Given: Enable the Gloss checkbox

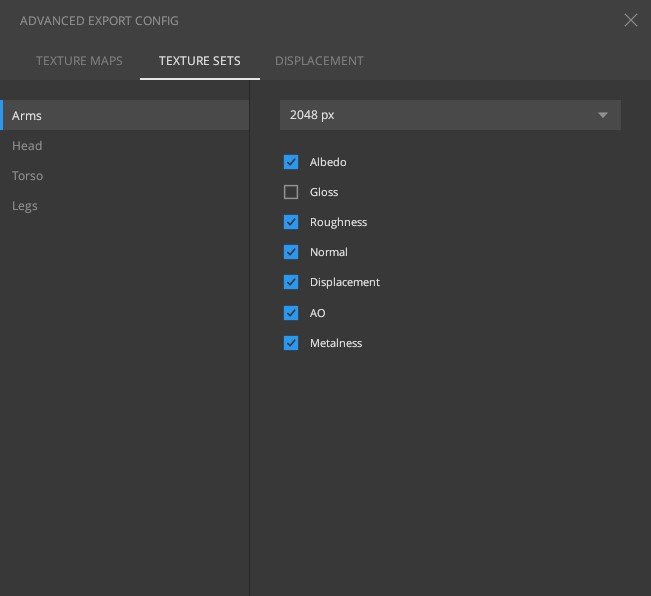Looking at the screenshot, I should (291, 192).
